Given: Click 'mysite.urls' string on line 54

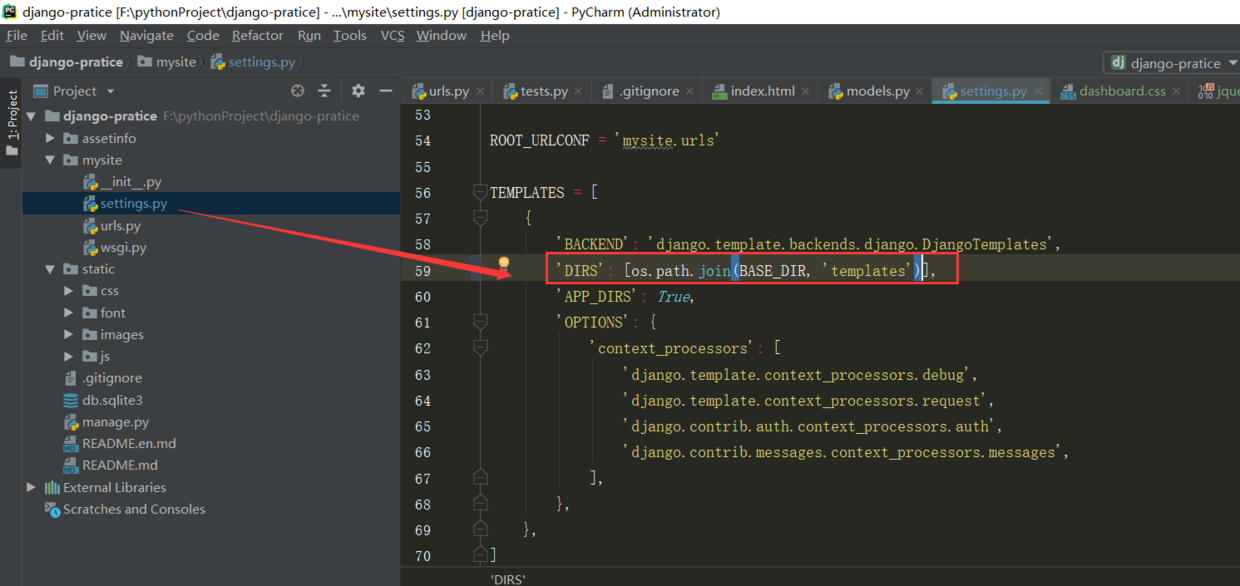Looking at the screenshot, I should (667, 141).
